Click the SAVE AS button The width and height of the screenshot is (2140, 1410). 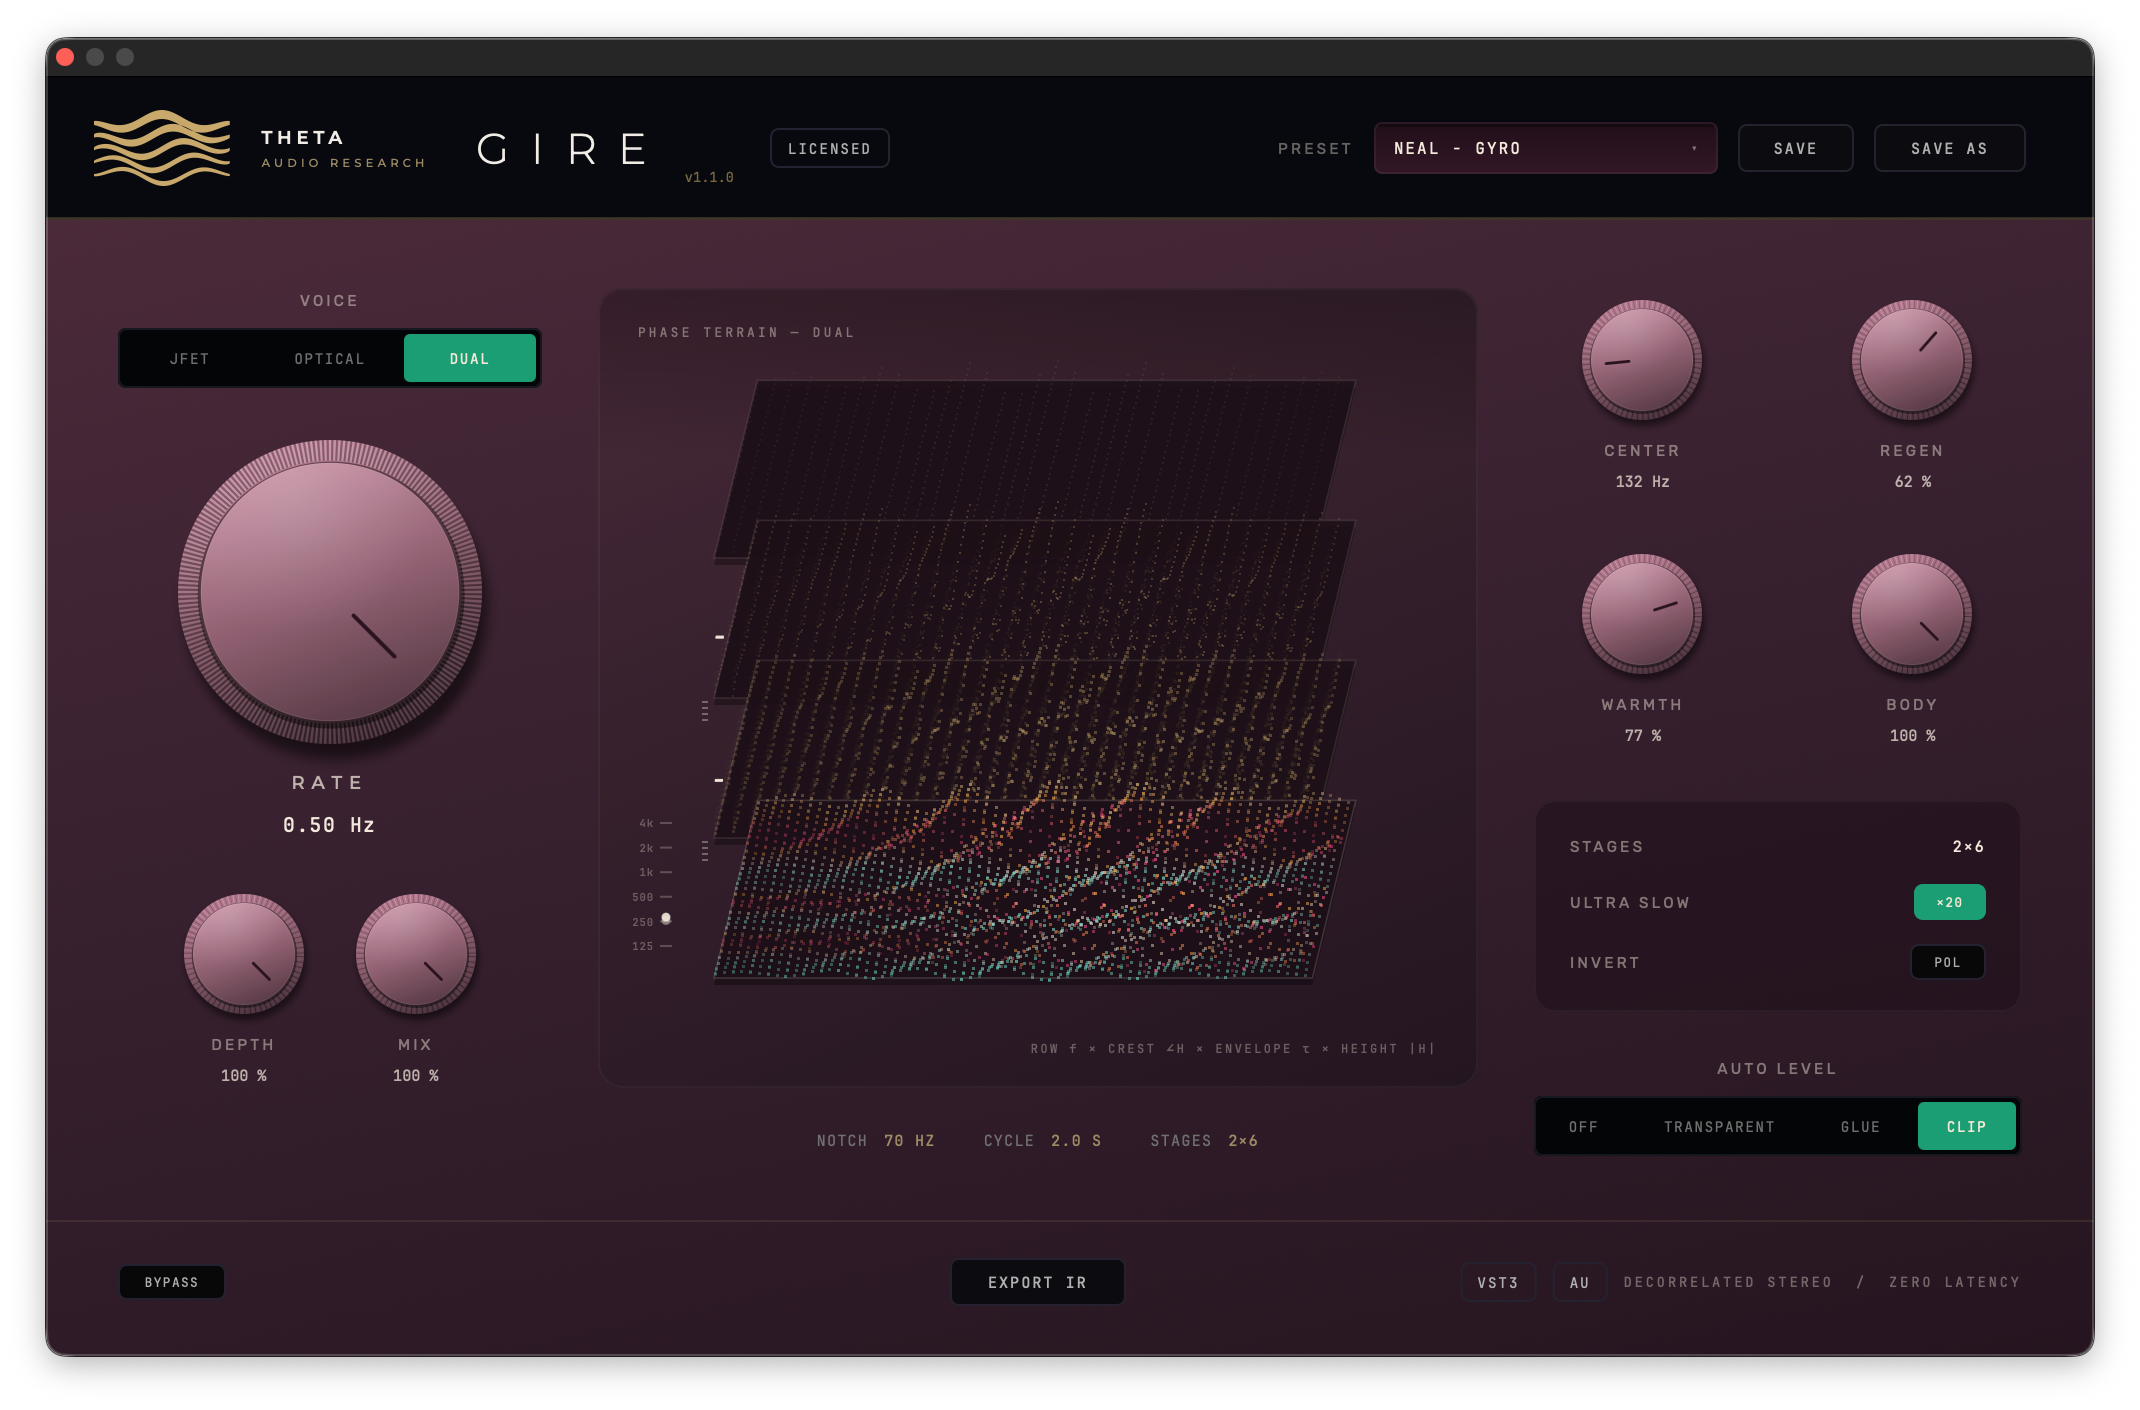click(1950, 148)
